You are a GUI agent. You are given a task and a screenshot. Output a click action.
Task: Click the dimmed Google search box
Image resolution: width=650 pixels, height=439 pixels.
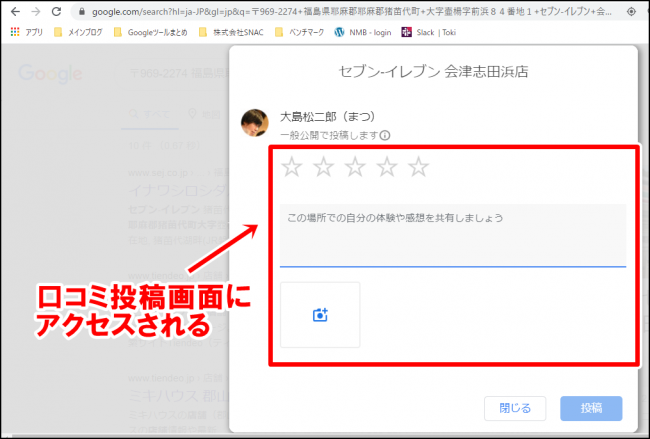click(x=172, y=74)
